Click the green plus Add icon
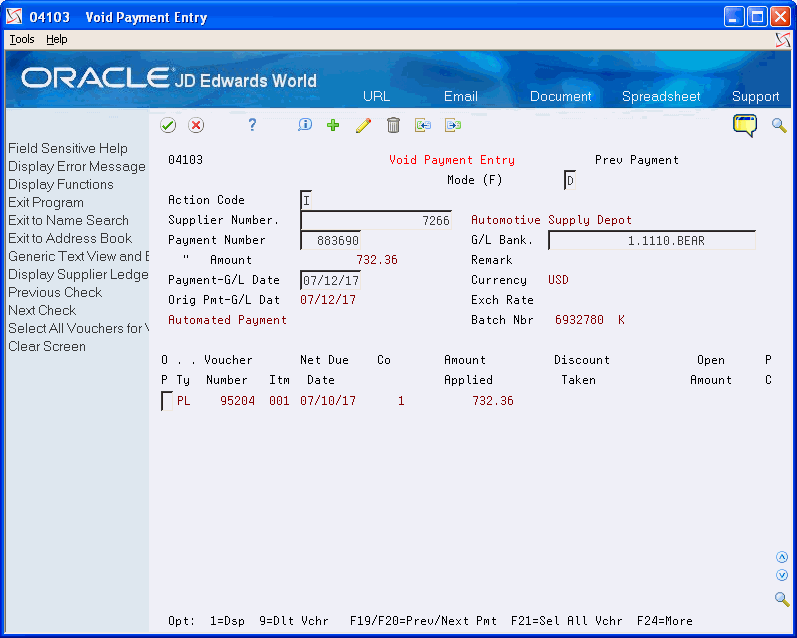Viewport: 797px width, 638px height. [333, 125]
